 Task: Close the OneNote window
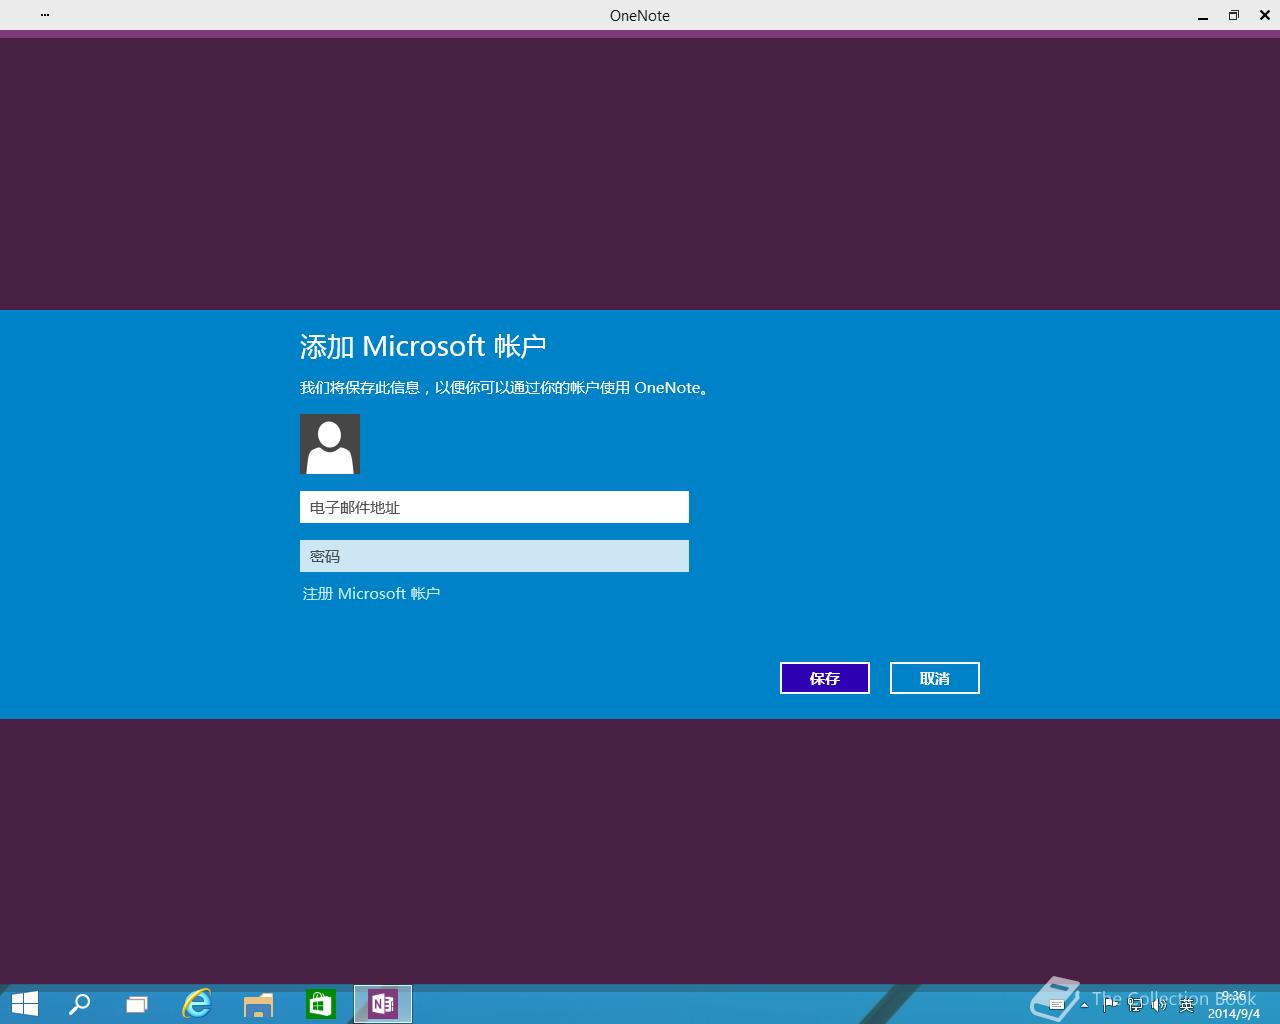(x=1265, y=15)
